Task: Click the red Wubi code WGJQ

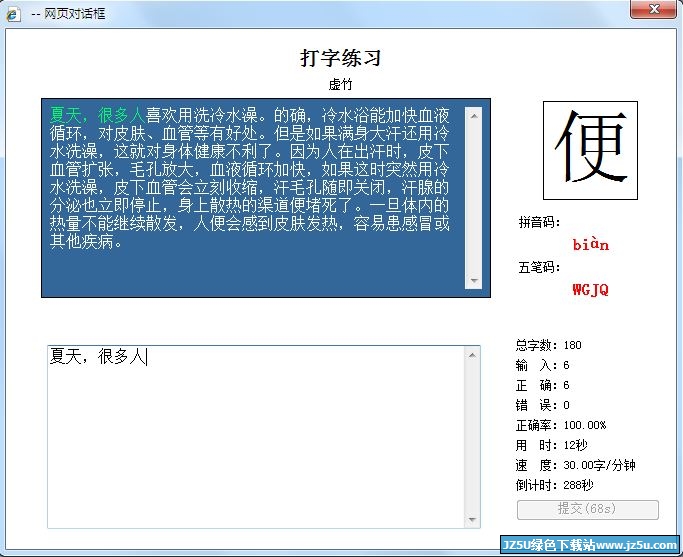Action: [x=590, y=290]
